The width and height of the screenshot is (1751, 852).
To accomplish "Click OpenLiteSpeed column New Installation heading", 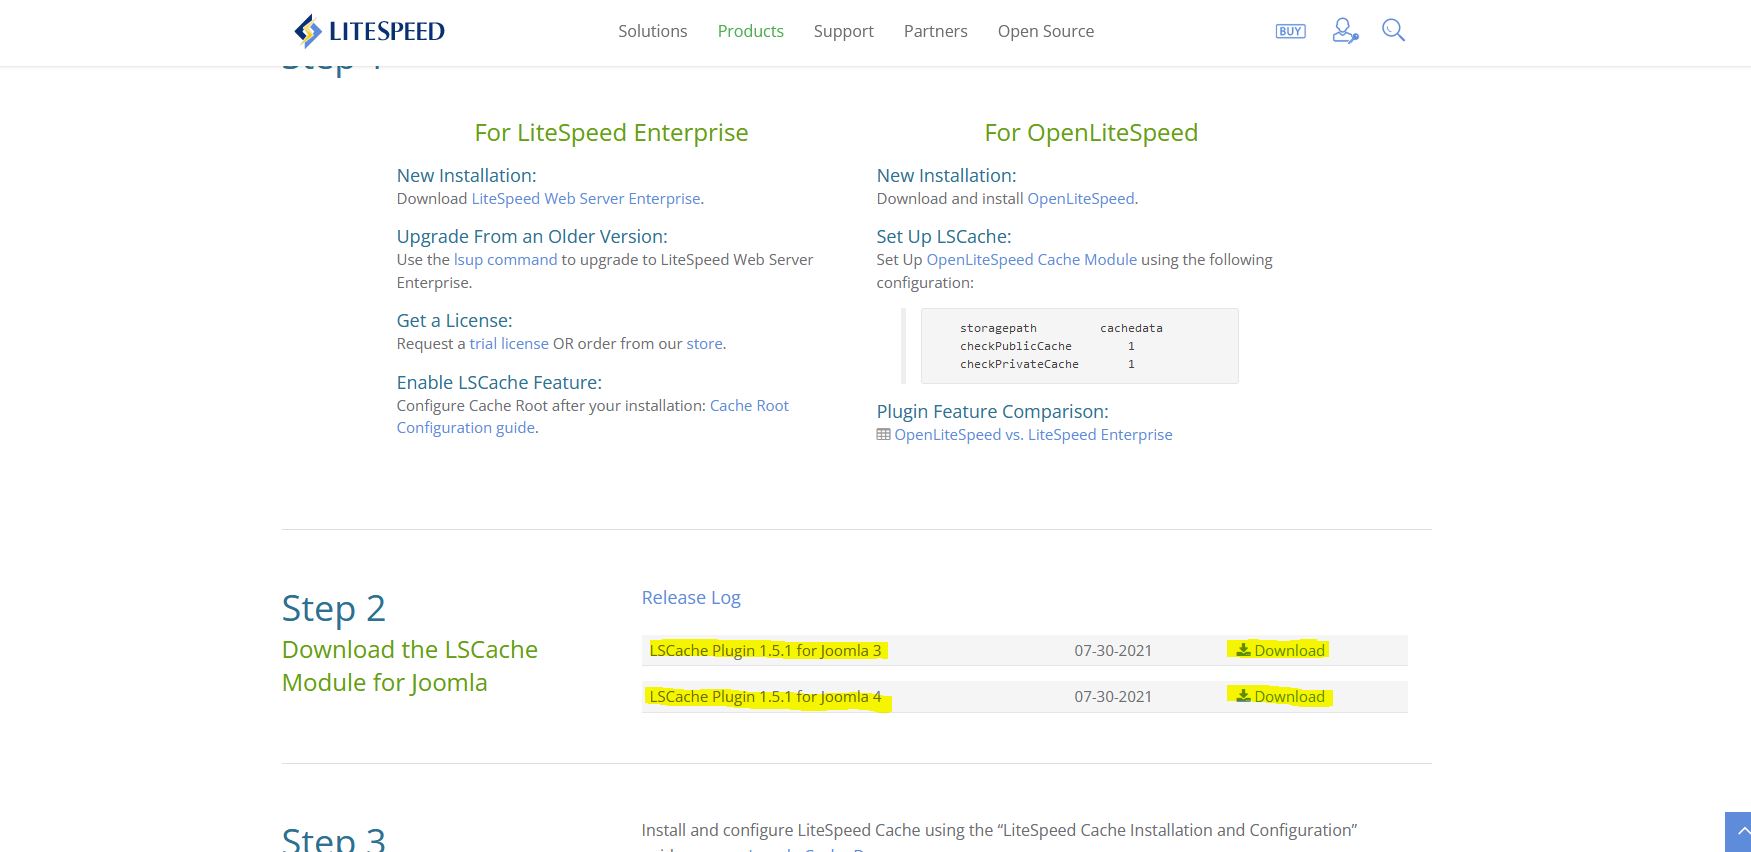I will pyautogui.click(x=946, y=175).
